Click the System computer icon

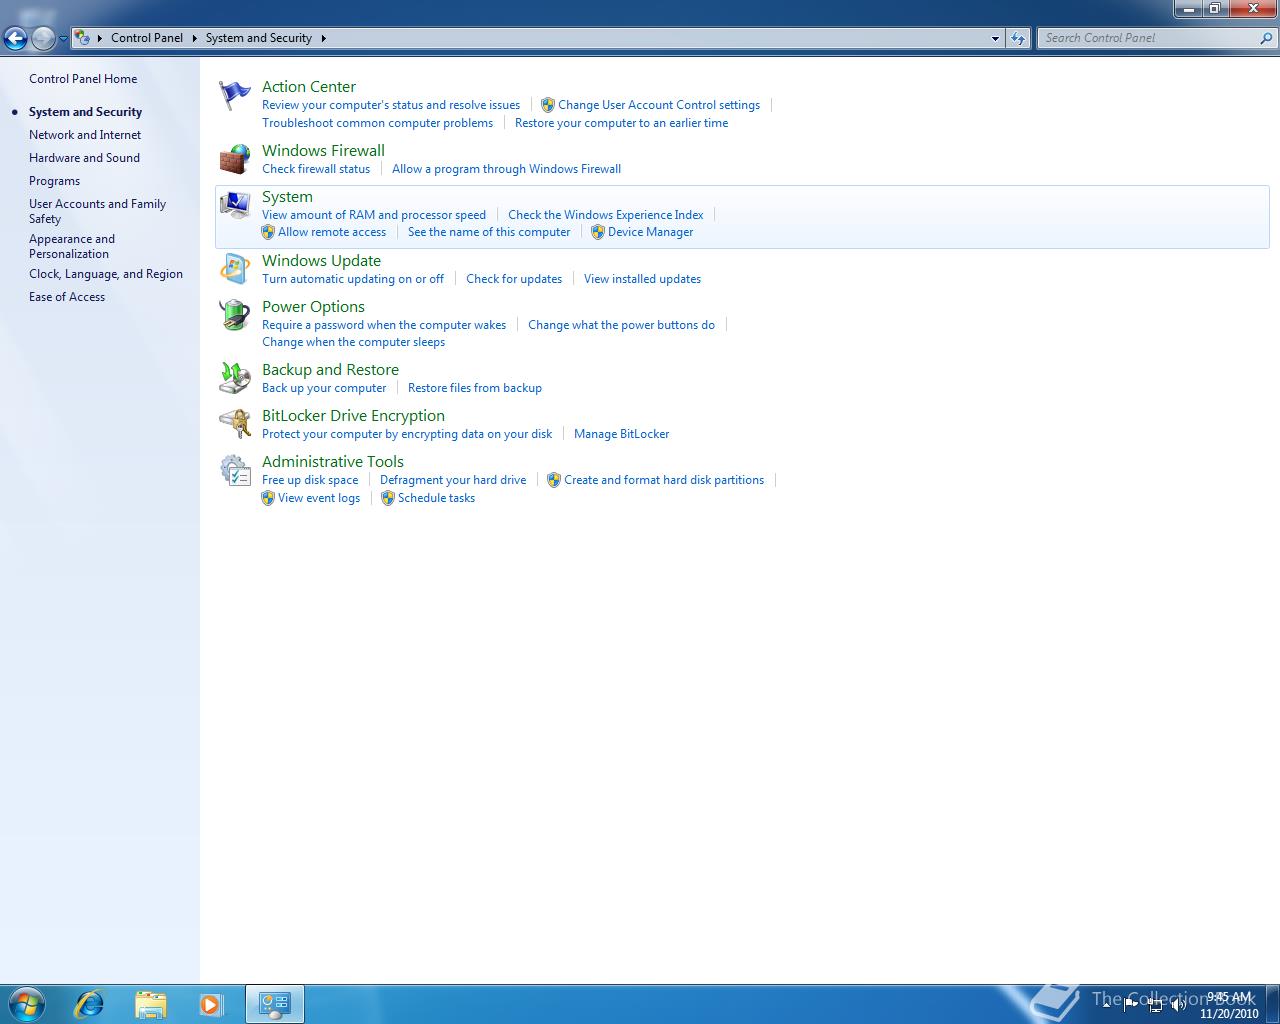[x=235, y=205]
